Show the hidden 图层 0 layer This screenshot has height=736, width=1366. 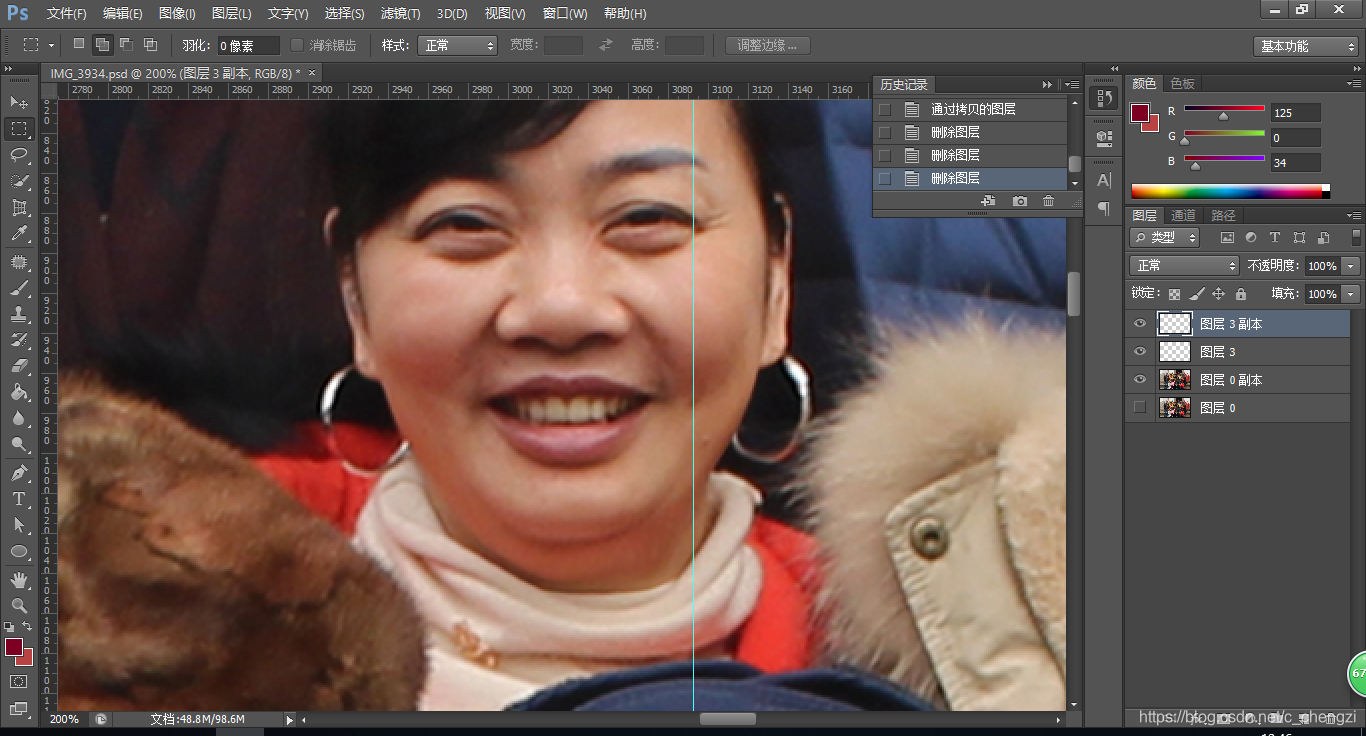click(1139, 407)
